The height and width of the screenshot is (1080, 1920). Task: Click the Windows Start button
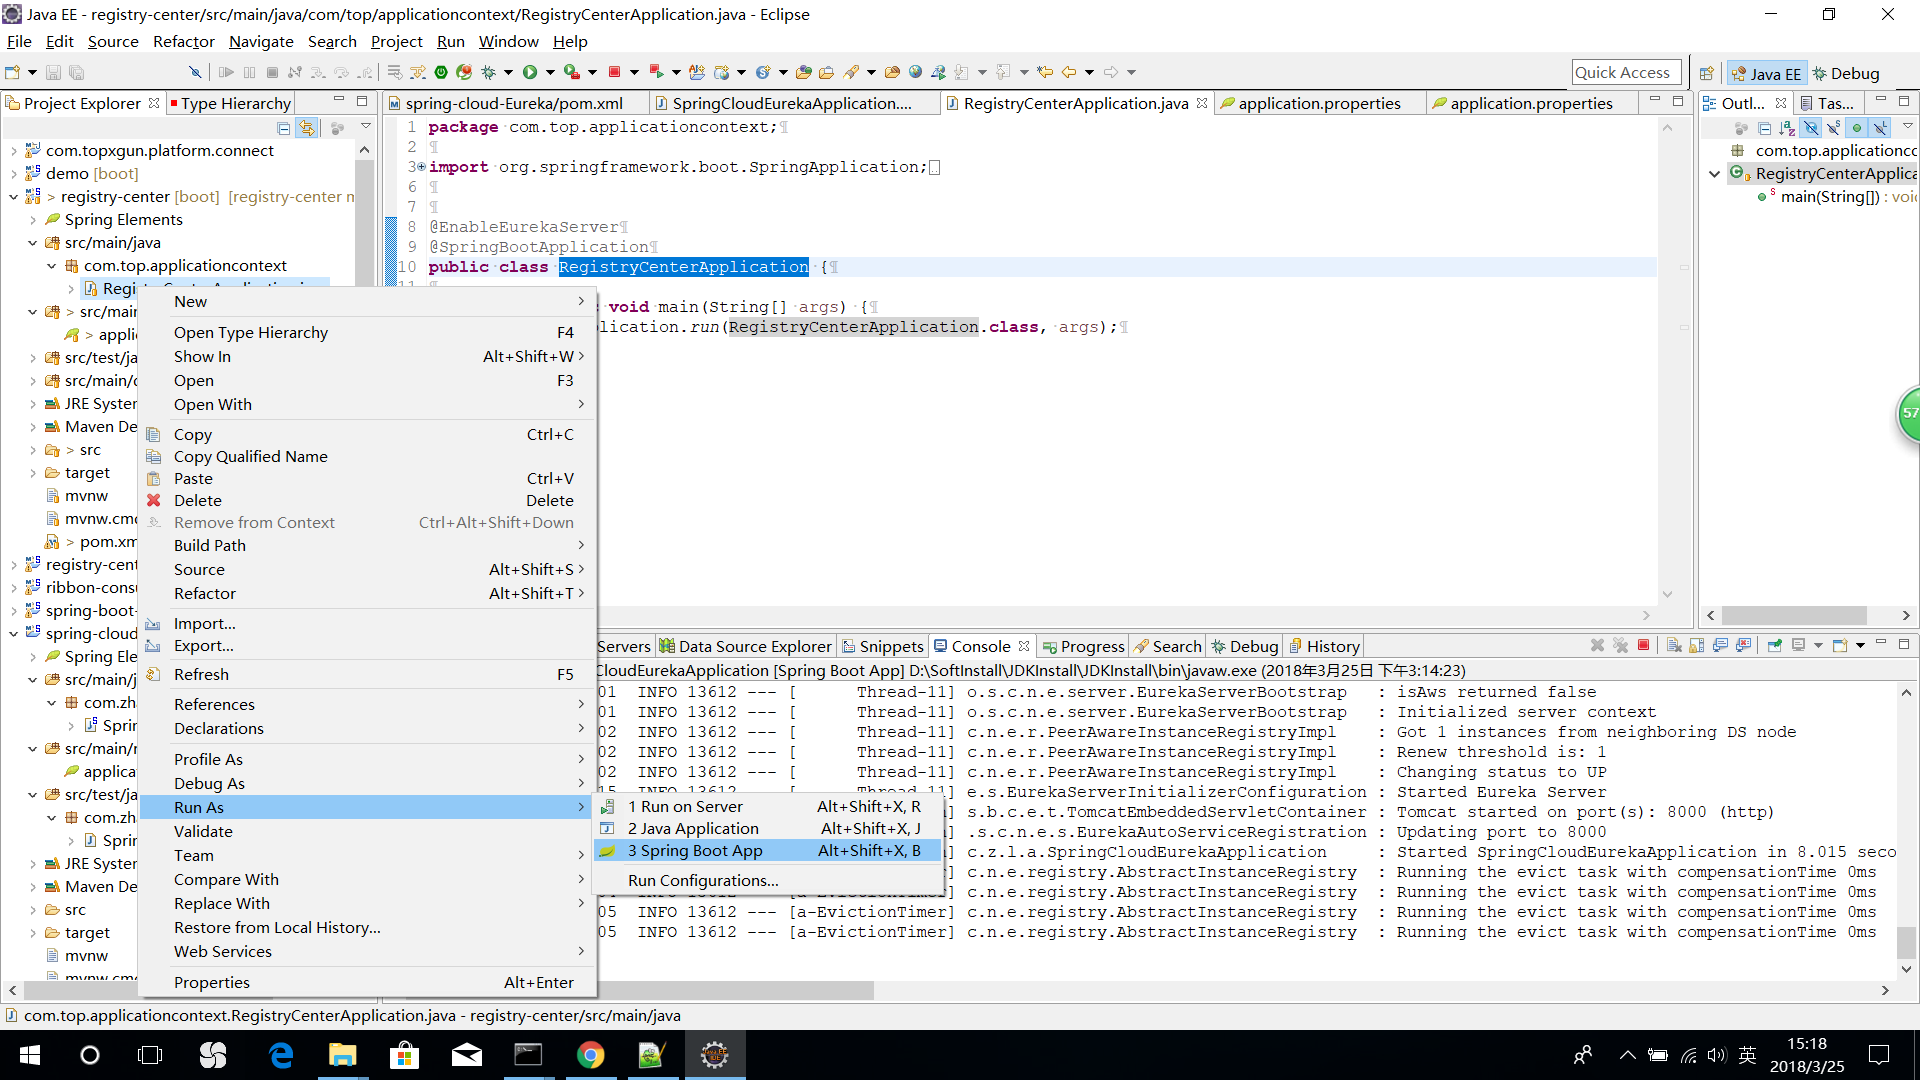pyautogui.click(x=29, y=1055)
